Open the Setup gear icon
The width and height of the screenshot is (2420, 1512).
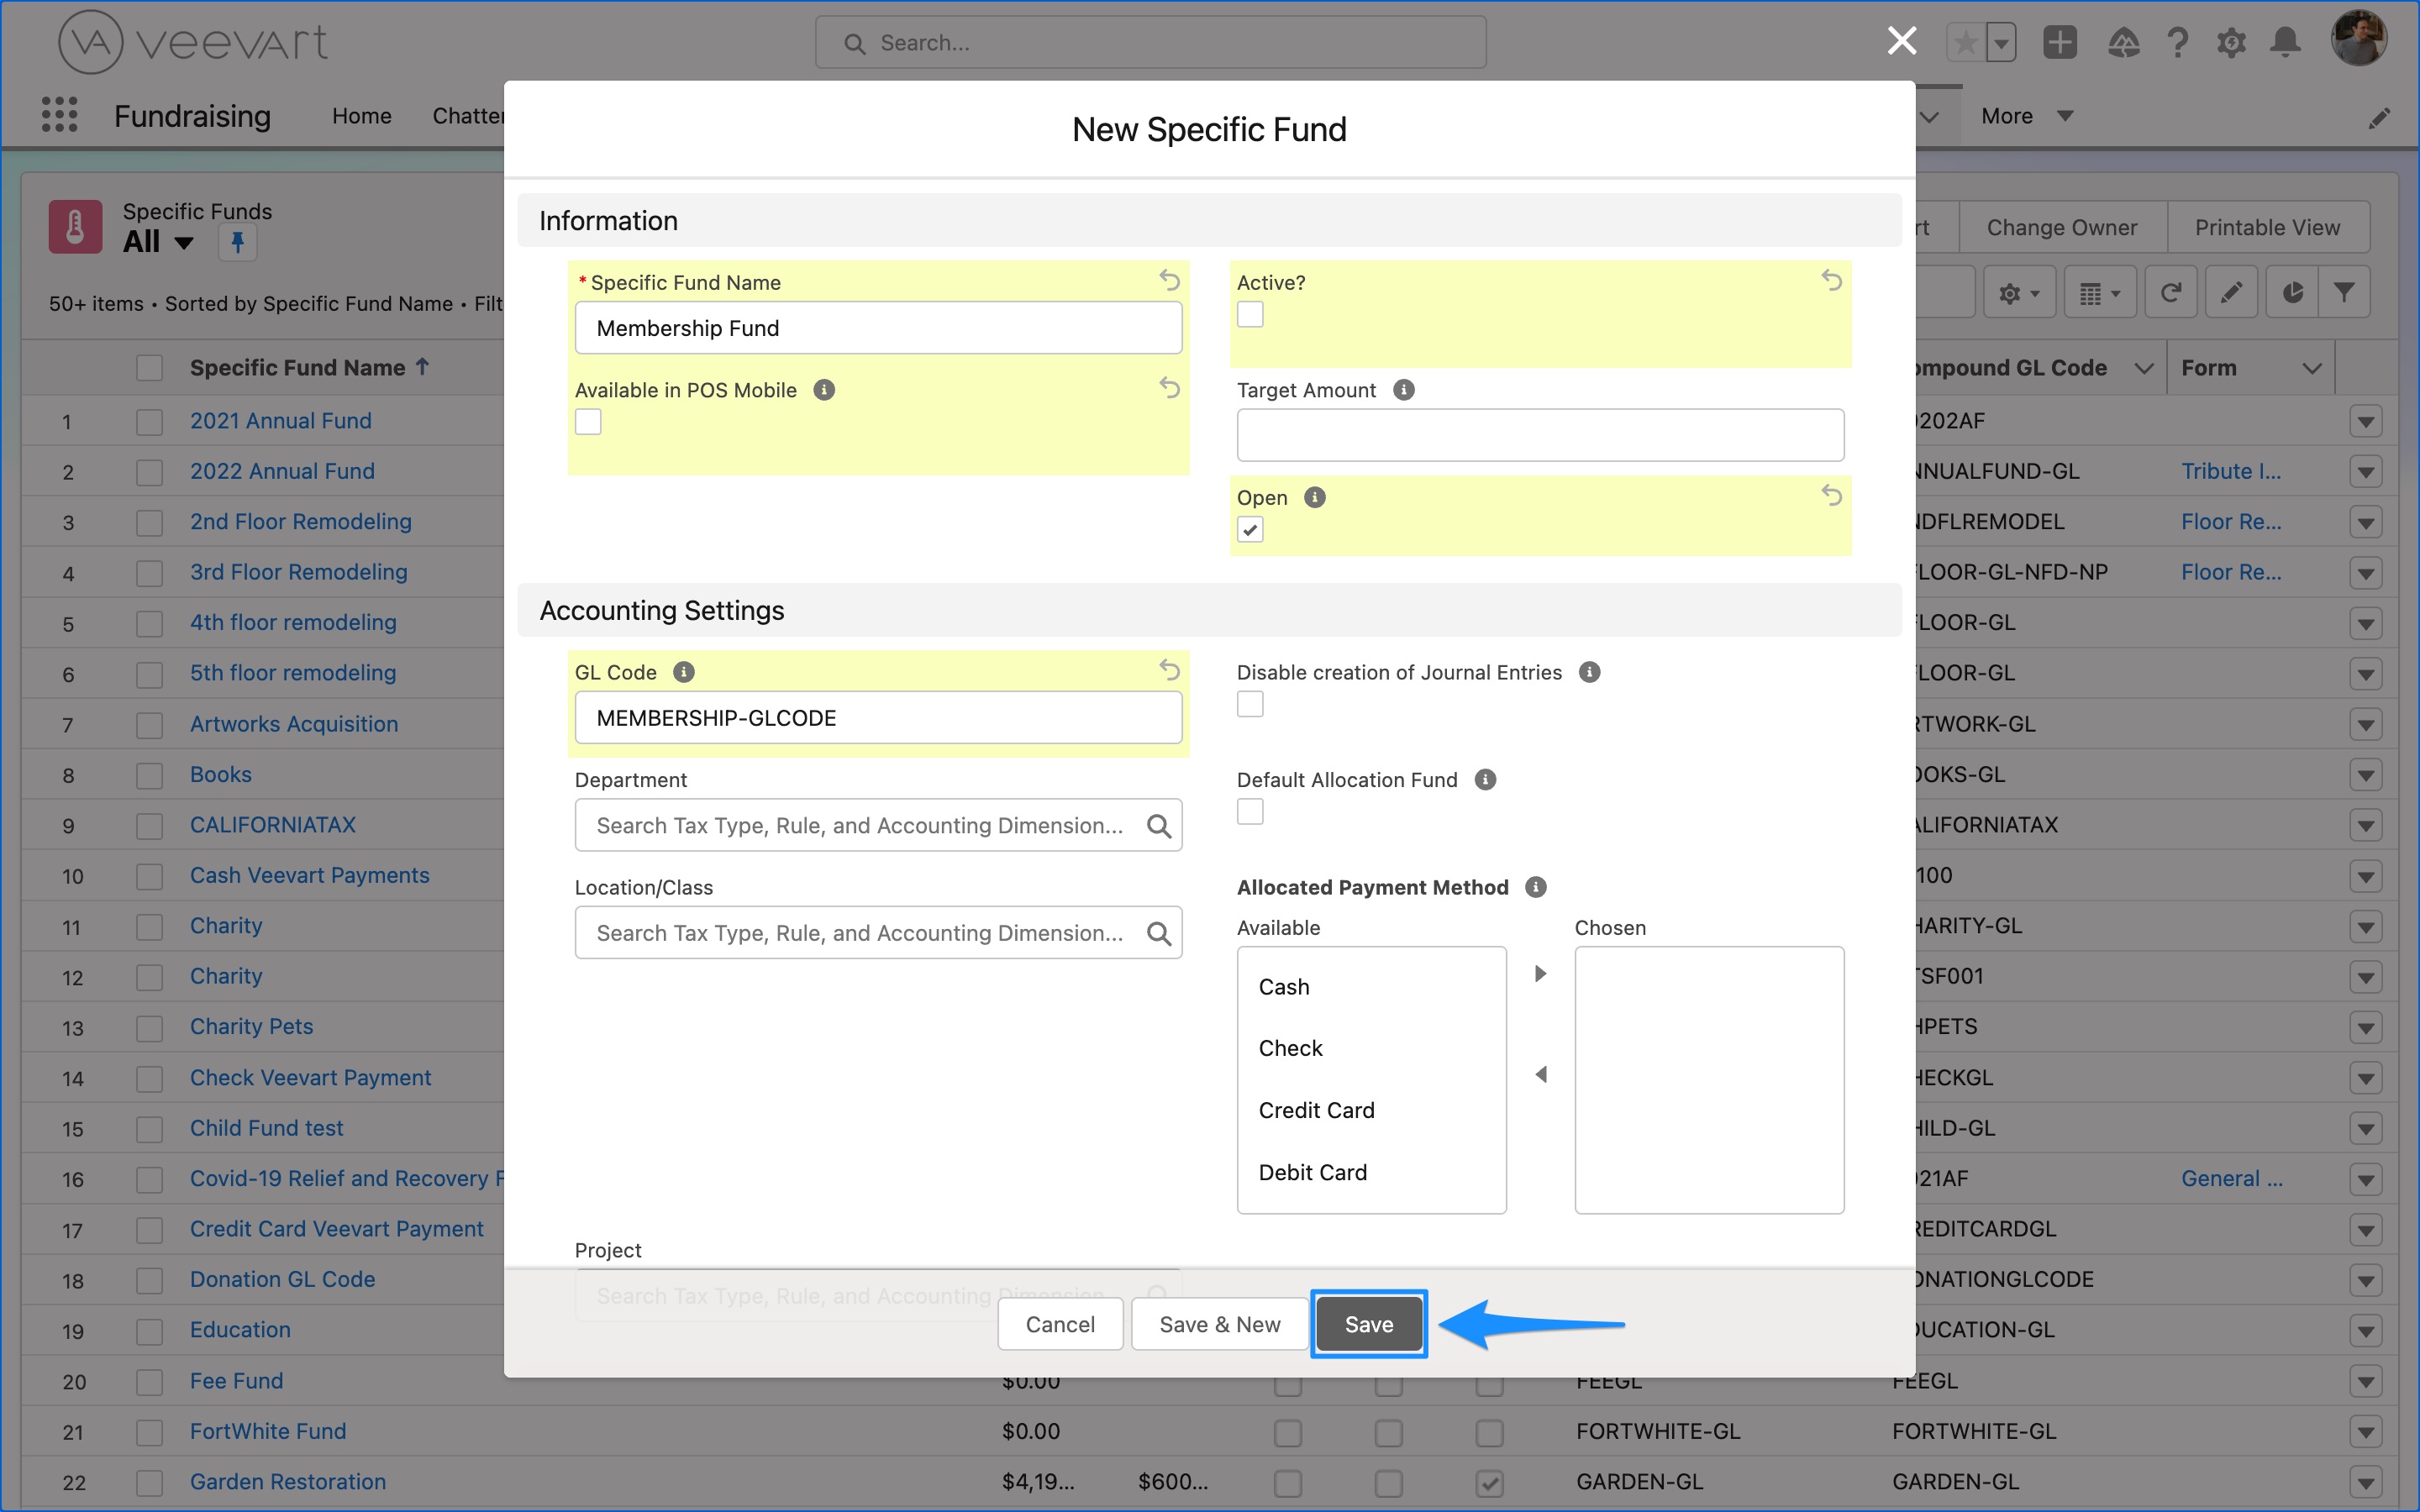click(2232, 42)
